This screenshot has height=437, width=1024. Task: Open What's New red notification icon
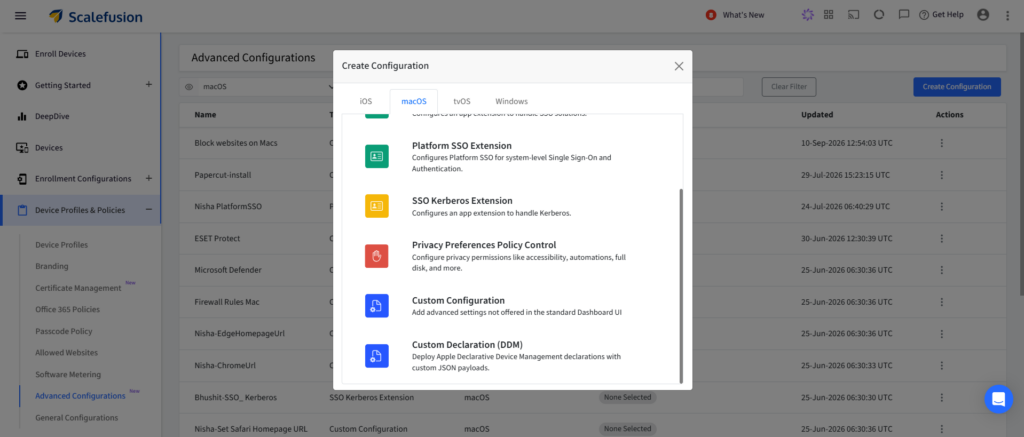coord(711,15)
